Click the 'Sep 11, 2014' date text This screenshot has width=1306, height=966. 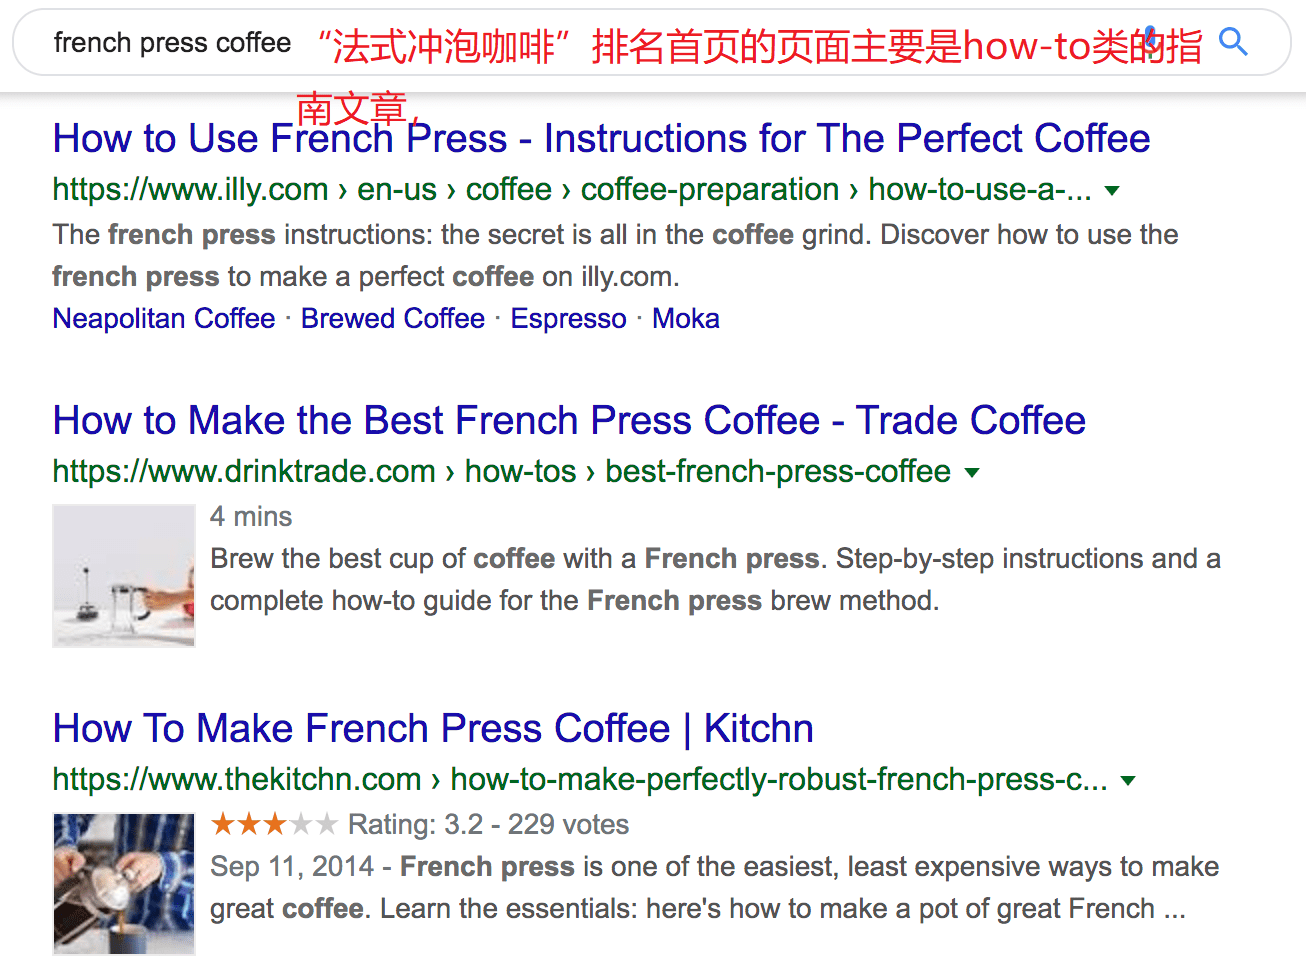coord(292,866)
